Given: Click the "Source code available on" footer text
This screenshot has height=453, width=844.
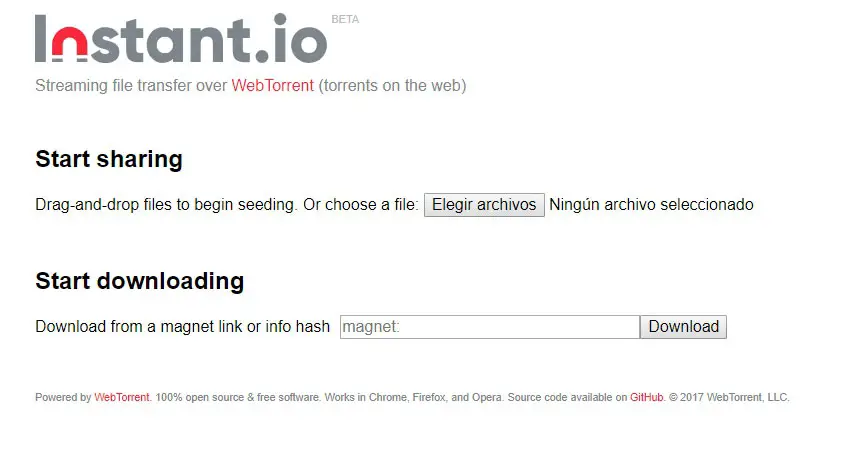Looking at the screenshot, I should point(567,397).
